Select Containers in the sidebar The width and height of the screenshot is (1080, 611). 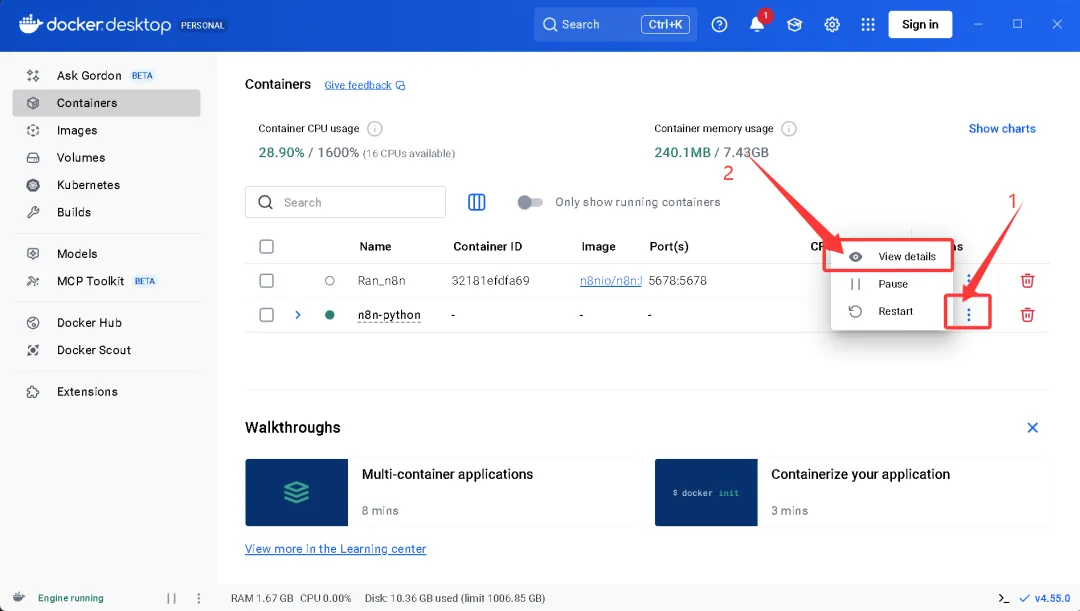pos(106,103)
